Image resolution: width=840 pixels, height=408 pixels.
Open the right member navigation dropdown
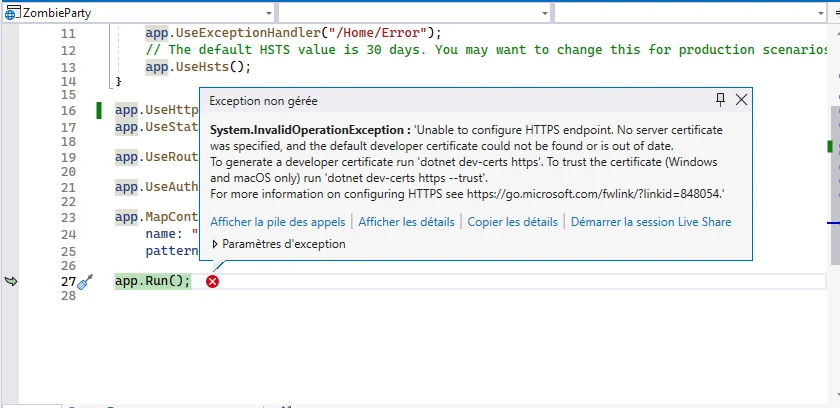pyautogui.click(x=821, y=13)
